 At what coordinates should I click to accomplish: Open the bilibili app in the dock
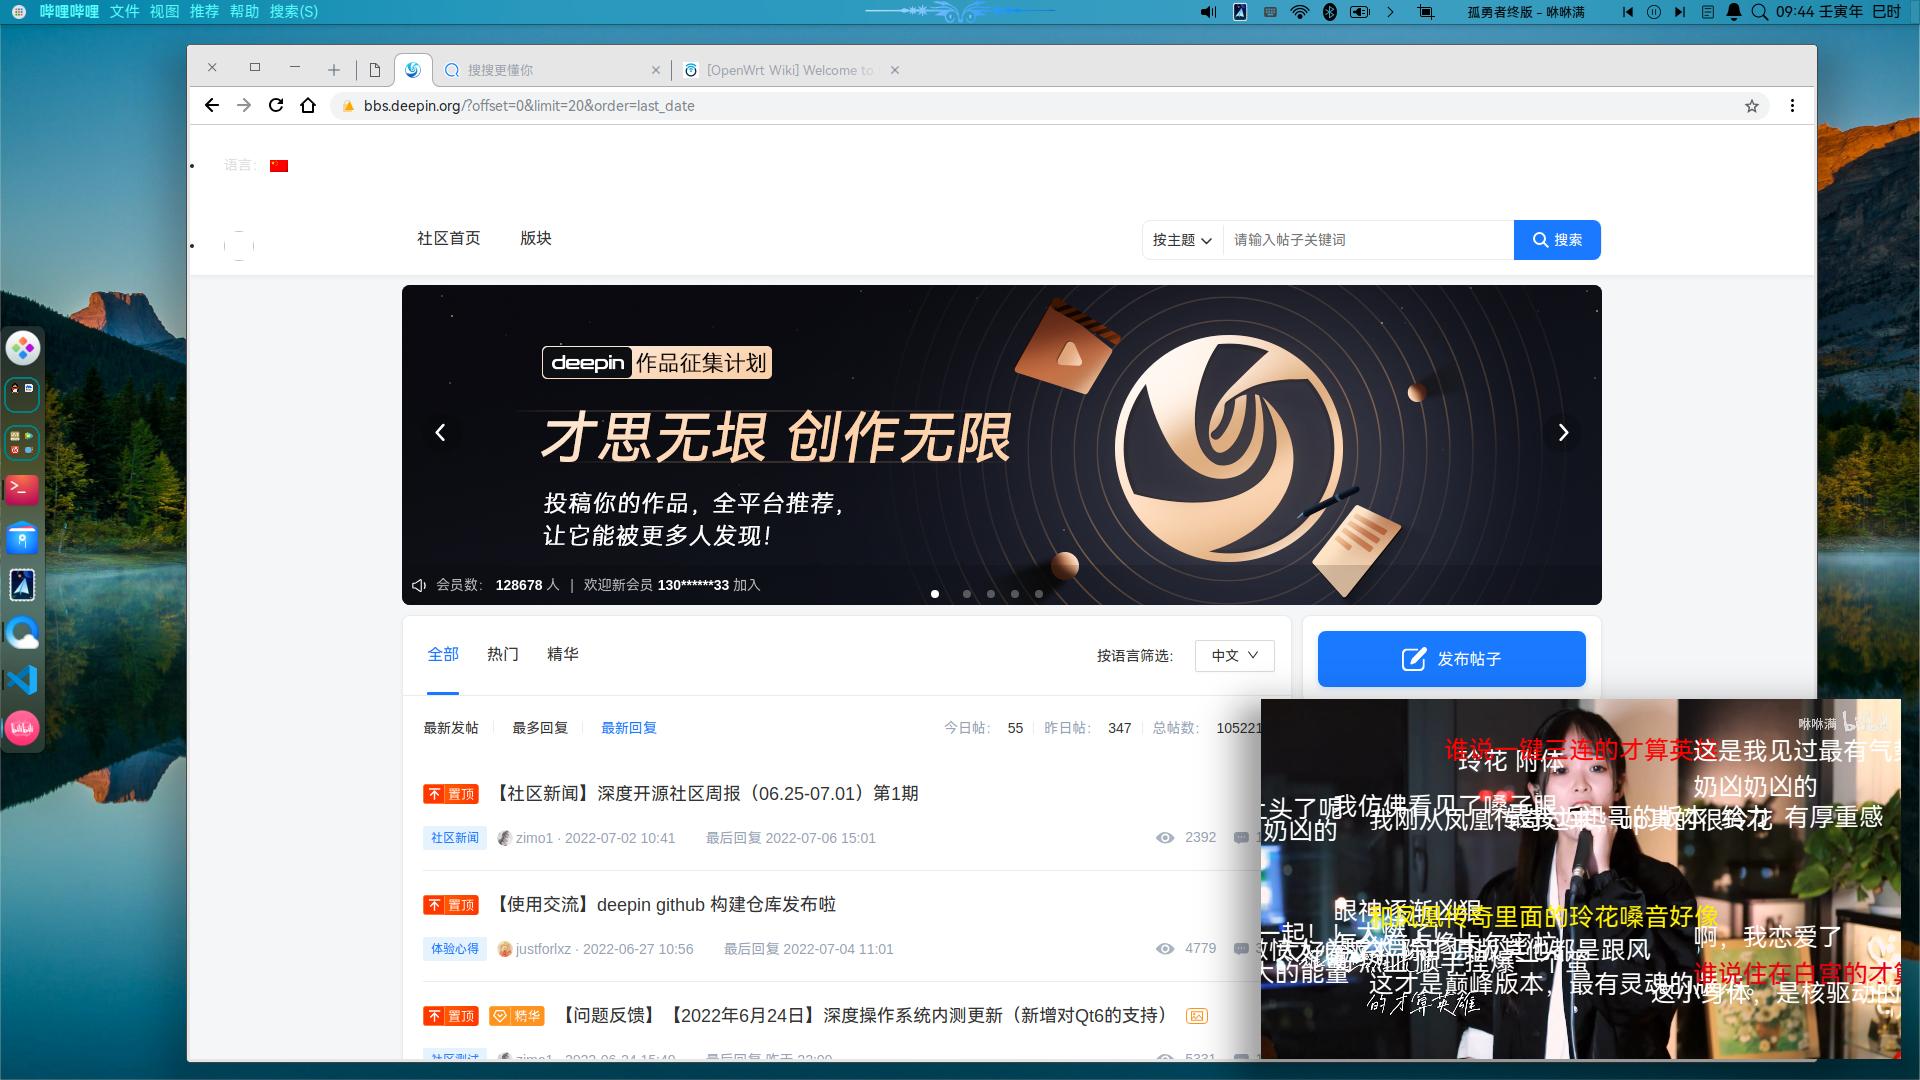tap(22, 727)
